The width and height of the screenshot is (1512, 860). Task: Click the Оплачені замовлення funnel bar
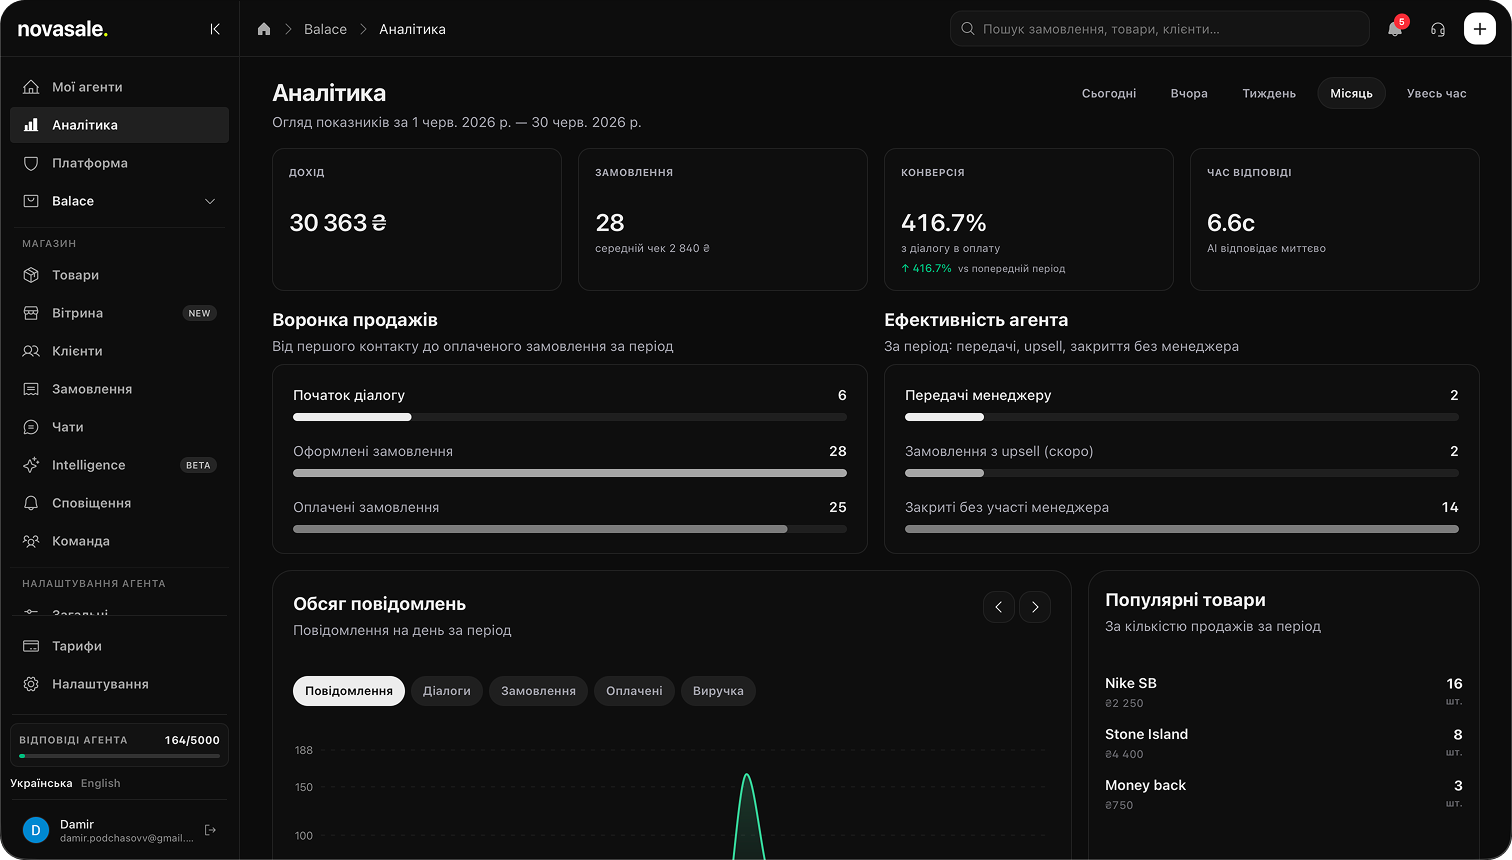[x=570, y=529]
